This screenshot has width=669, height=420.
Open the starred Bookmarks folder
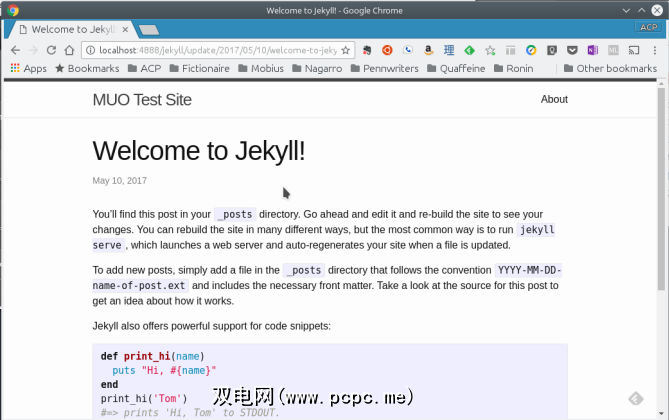tap(87, 68)
